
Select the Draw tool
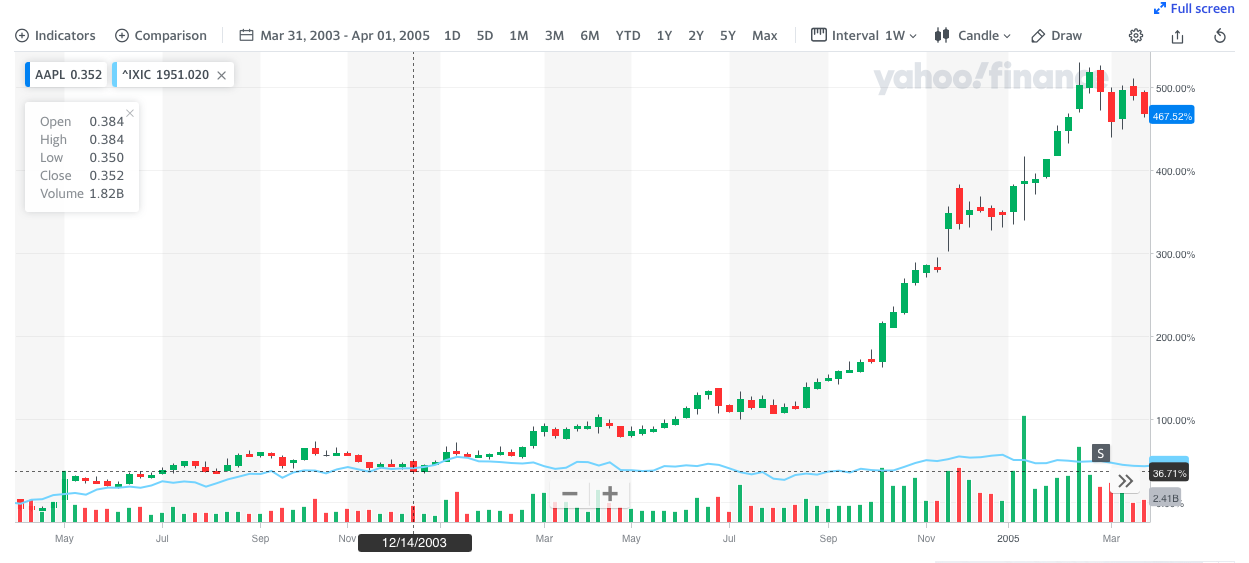[x=1056, y=36]
